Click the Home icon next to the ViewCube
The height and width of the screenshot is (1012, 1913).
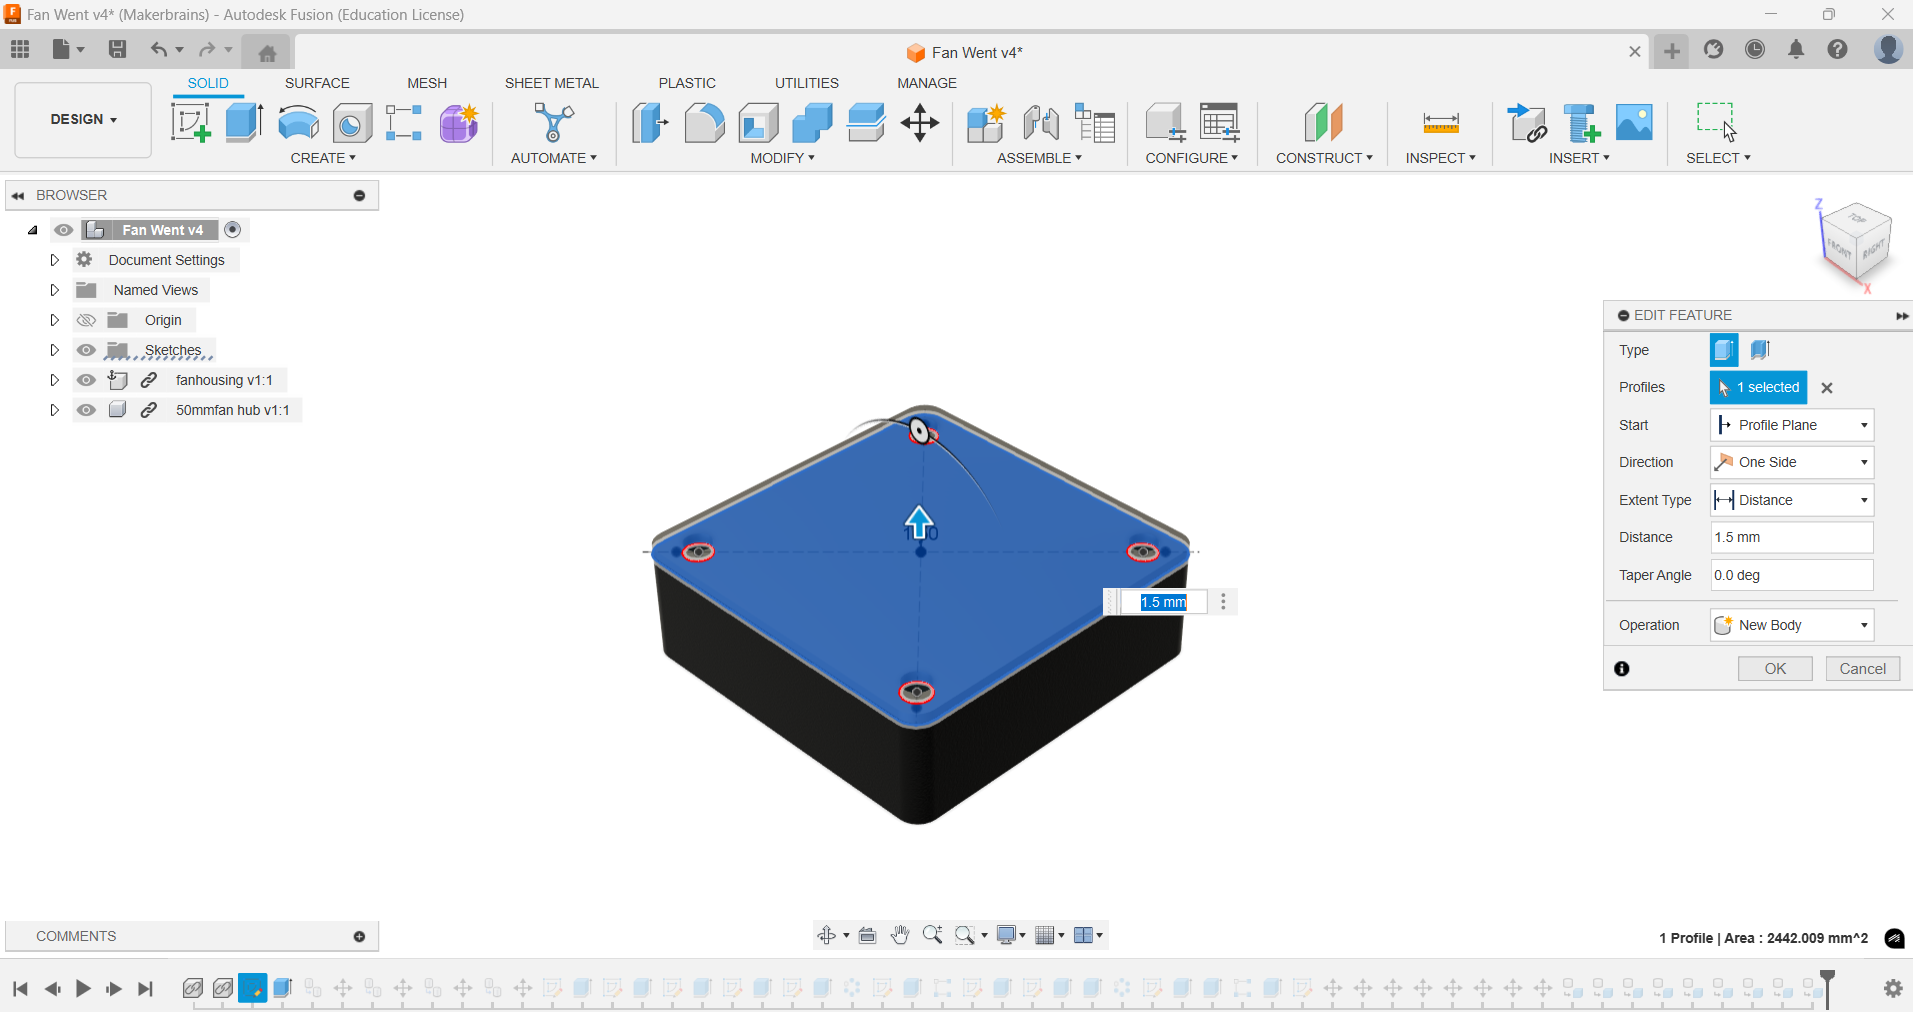coord(266,52)
